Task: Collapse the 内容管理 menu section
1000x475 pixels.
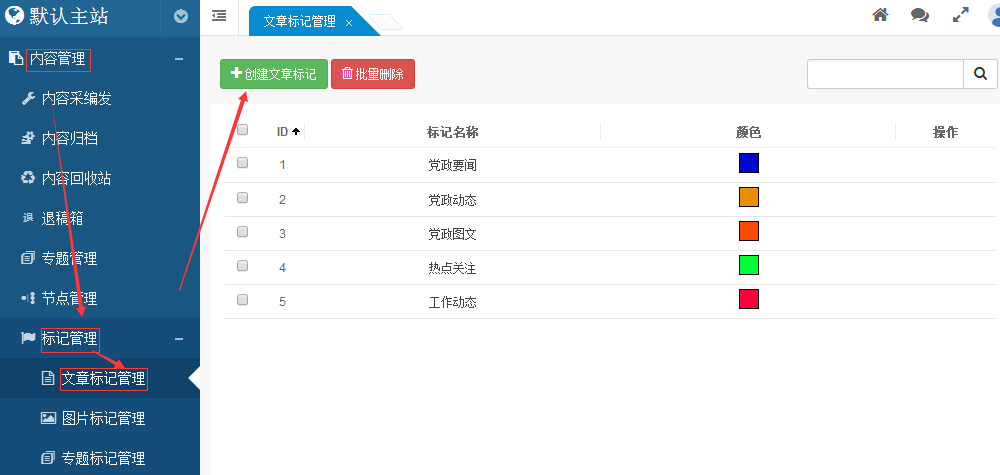Action: point(179,59)
